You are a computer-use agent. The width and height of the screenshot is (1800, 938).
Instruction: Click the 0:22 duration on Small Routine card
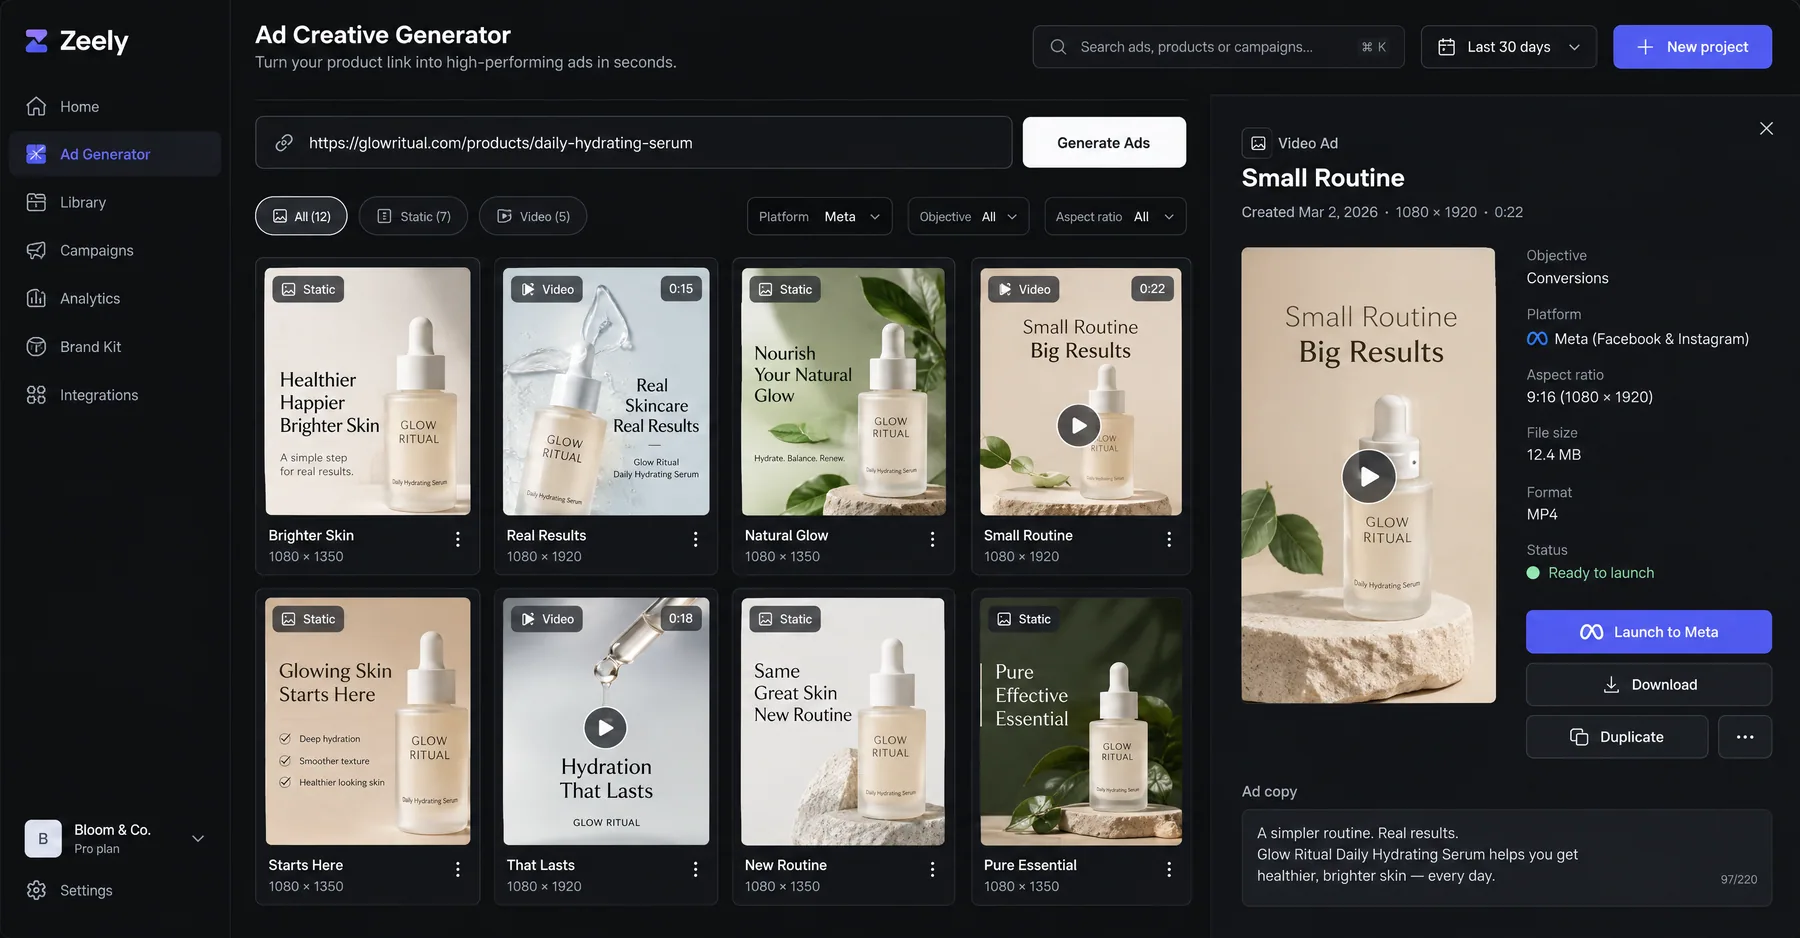coord(1152,289)
